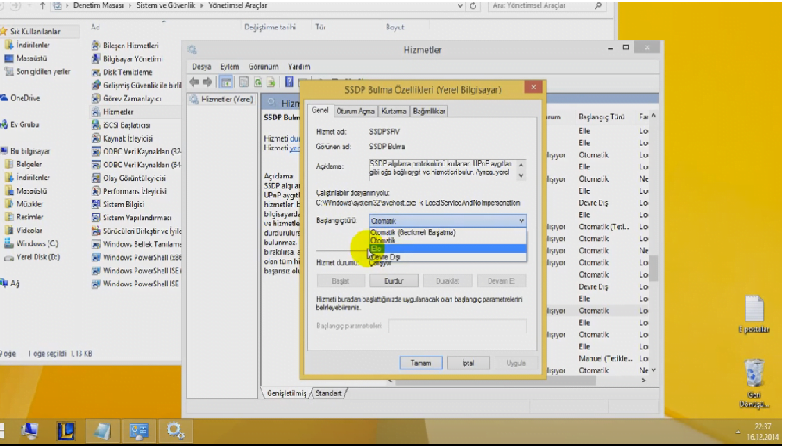Click the İptal button in the dialog
Image resolution: width=785 pixels, height=446 pixels.
click(x=465, y=361)
